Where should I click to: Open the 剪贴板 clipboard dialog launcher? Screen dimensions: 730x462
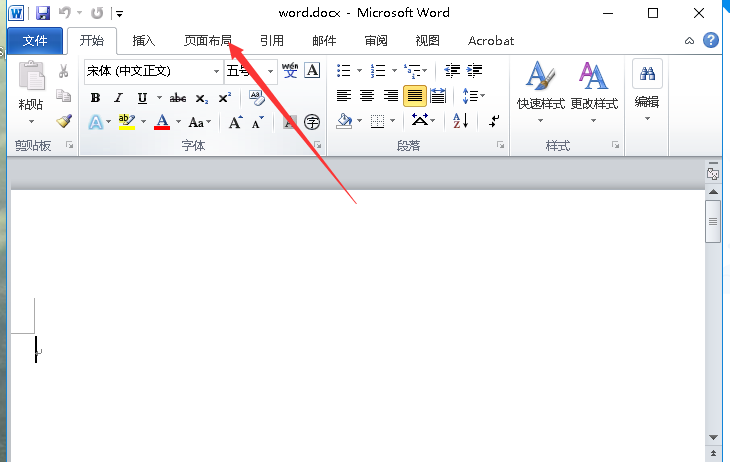coord(69,145)
